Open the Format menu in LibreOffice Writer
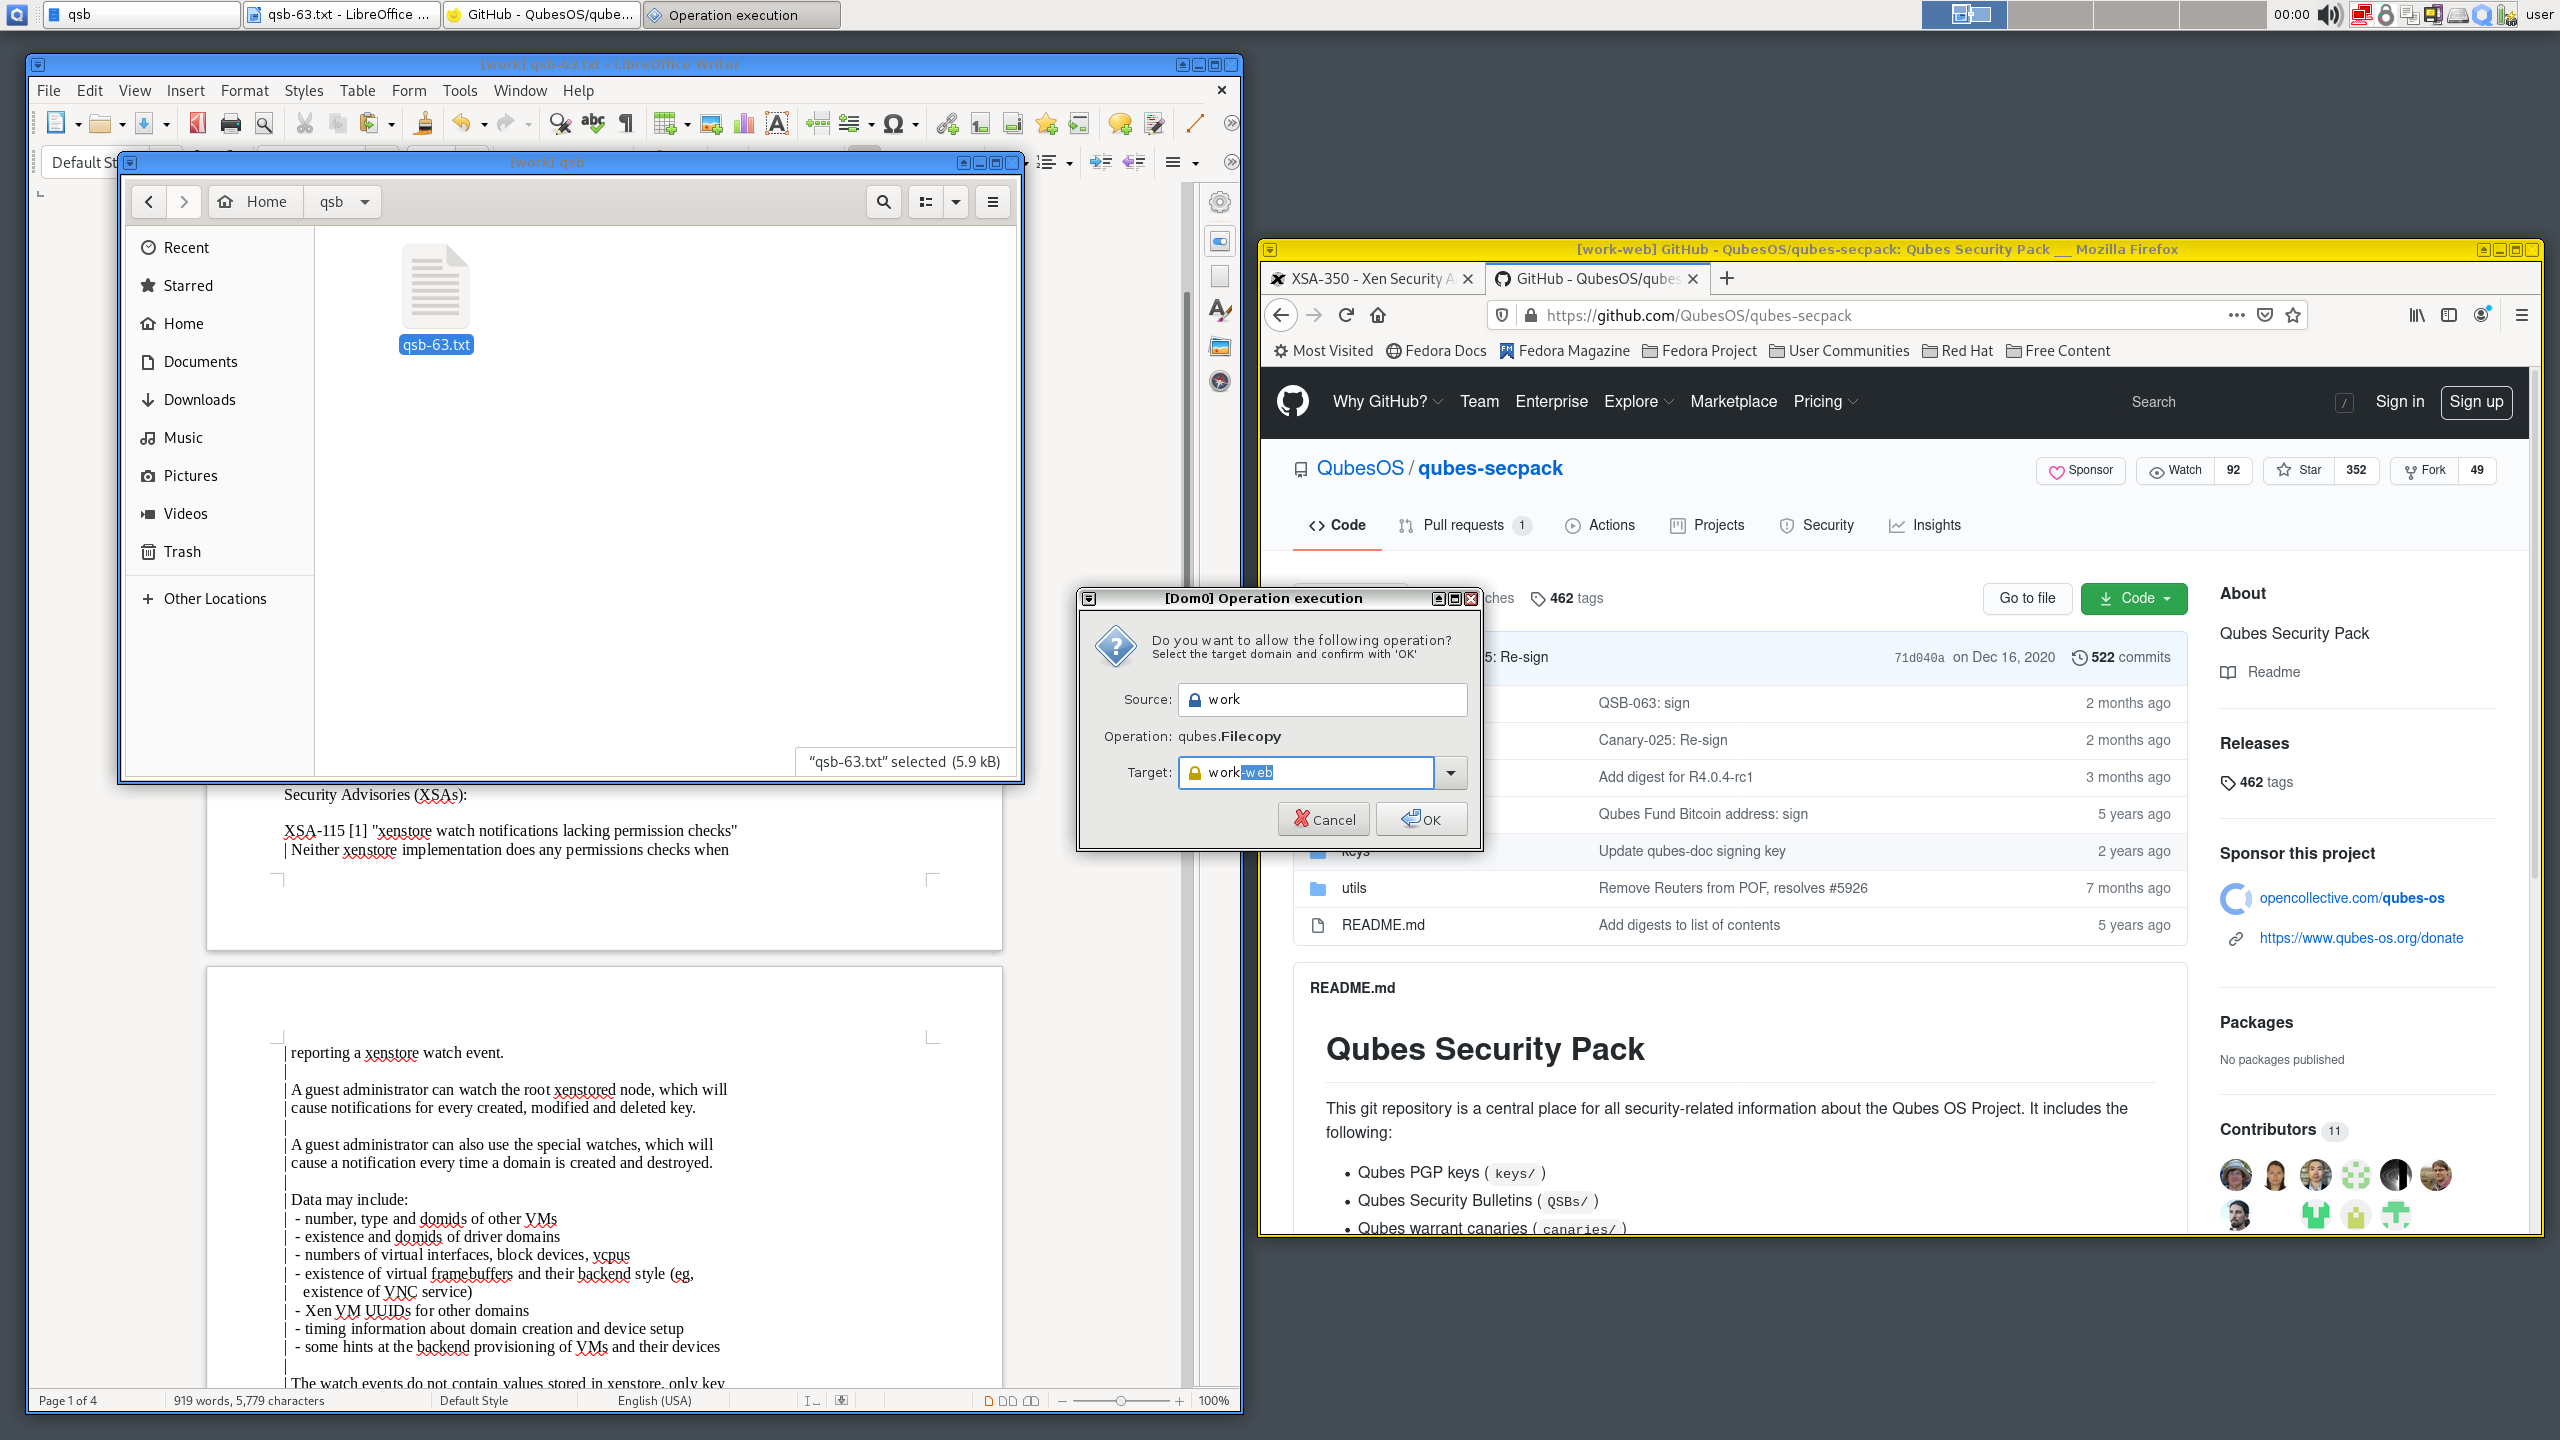This screenshot has height=1440, width=2560. point(244,90)
